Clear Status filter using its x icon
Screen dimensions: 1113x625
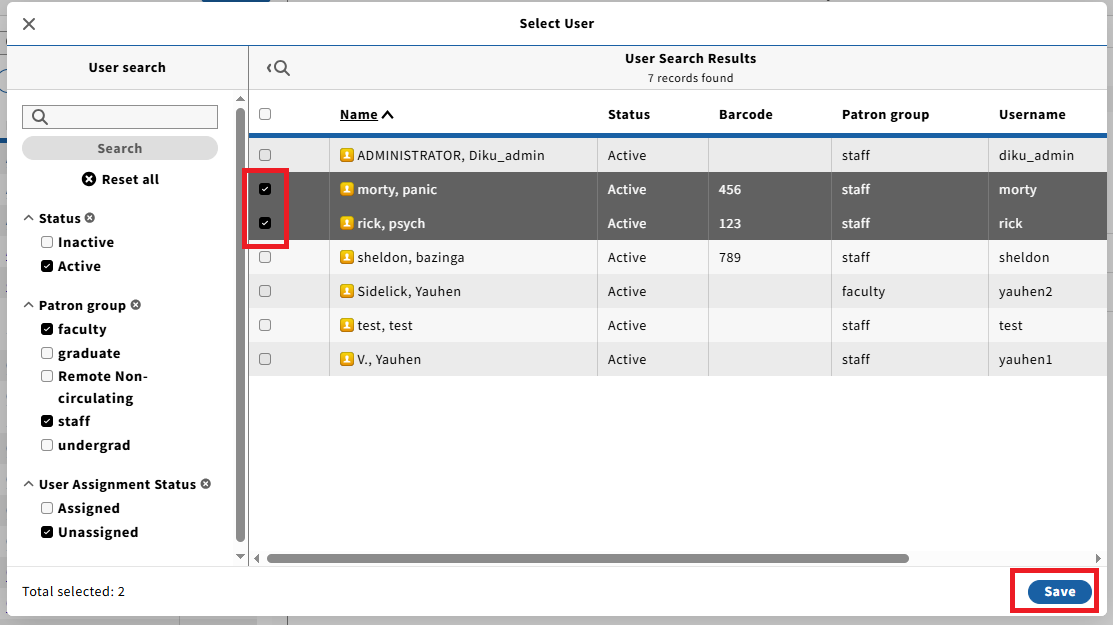[90, 218]
